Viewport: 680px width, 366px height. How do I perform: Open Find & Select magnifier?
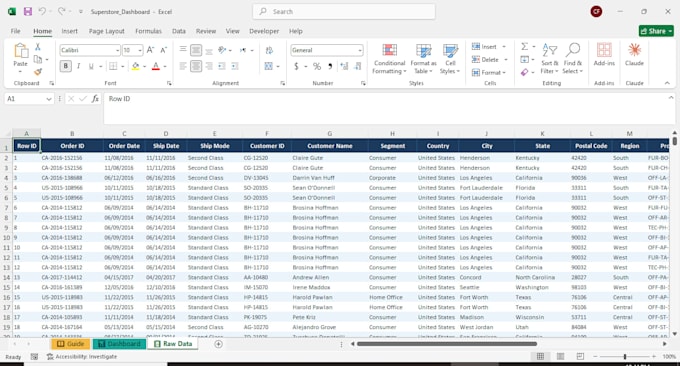(573, 59)
